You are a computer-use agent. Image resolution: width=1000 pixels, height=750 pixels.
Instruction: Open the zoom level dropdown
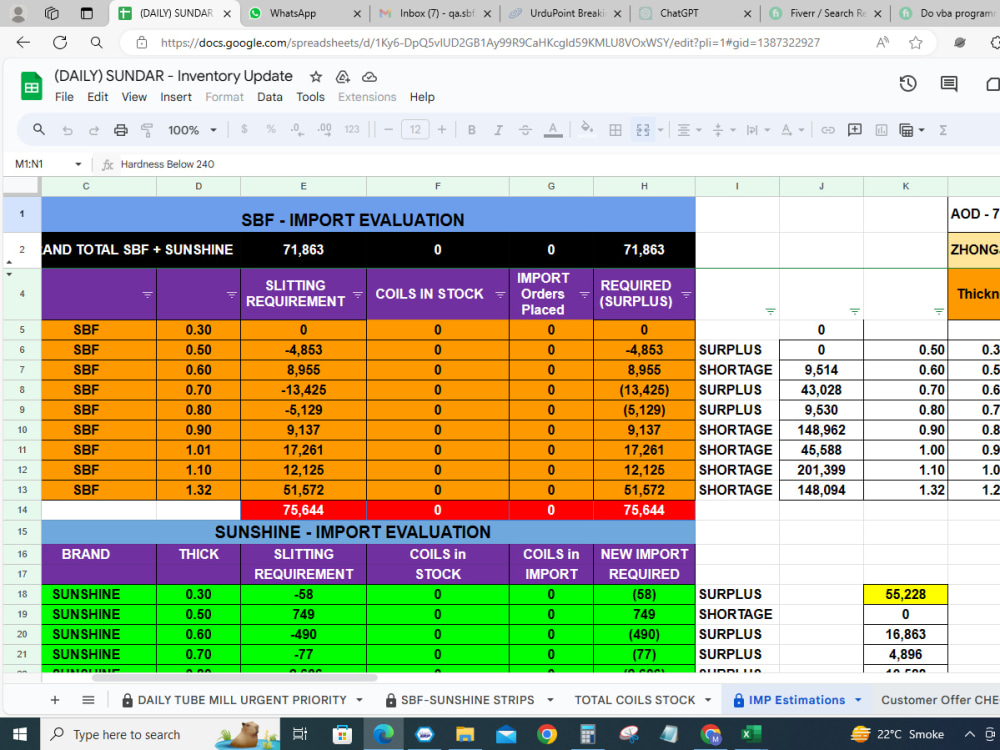pyautogui.click(x=196, y=130)
